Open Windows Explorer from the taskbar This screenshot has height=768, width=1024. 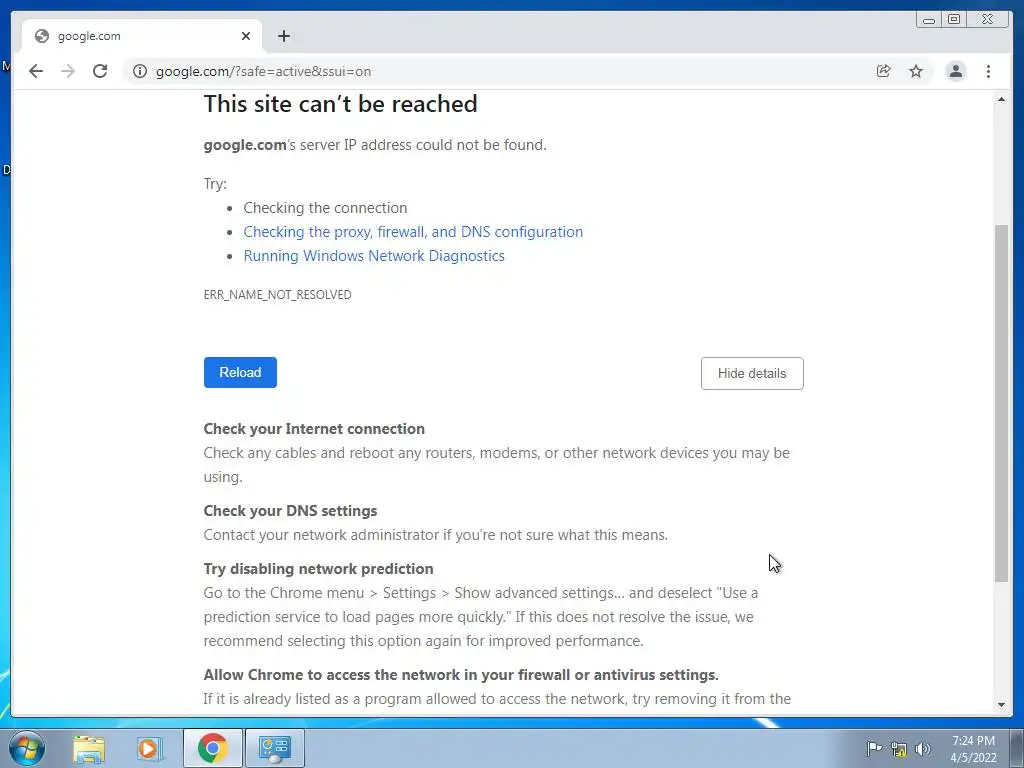tap(89, 749)
